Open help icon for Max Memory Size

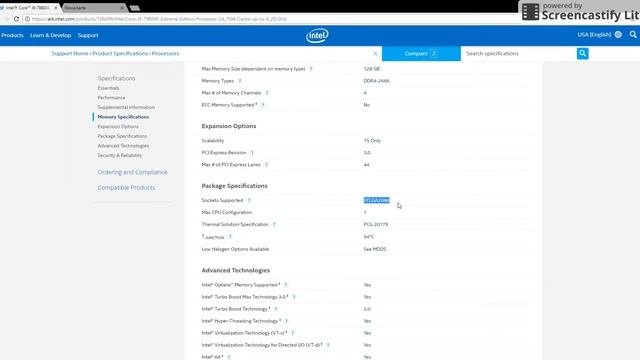[311, 69]
